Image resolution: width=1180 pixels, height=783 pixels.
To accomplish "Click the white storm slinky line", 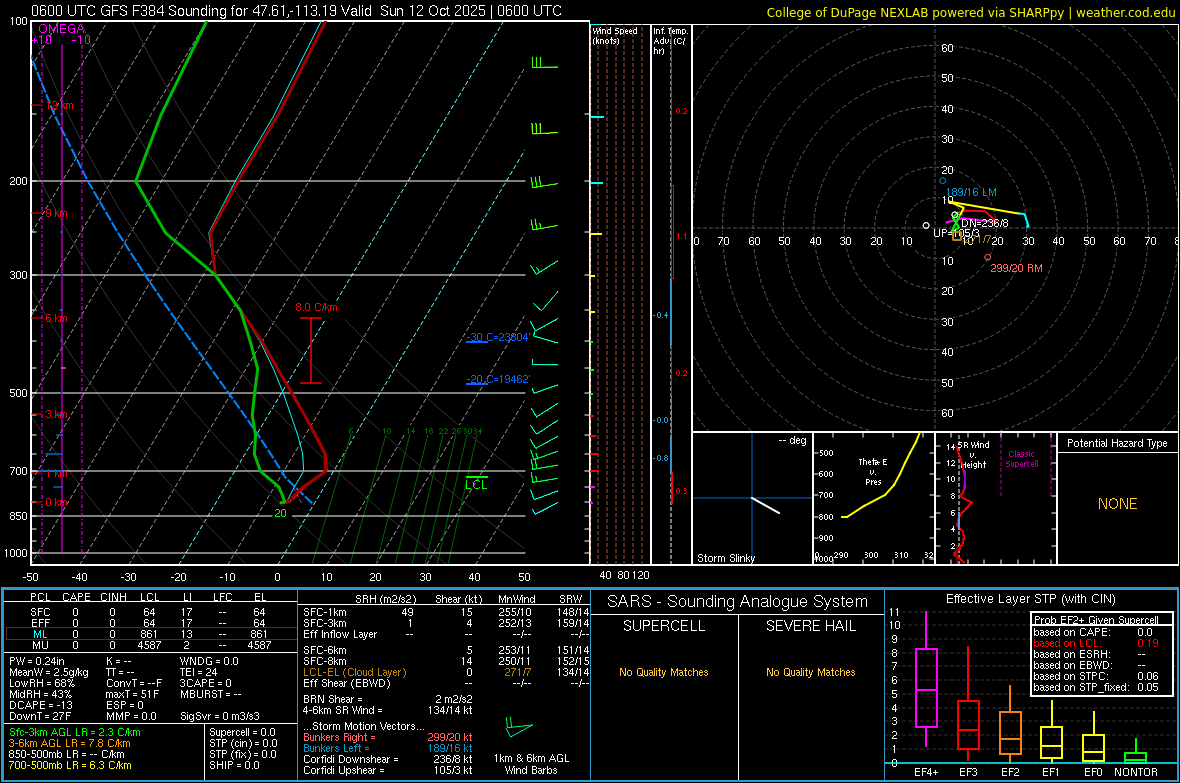I will pyautogui.click(x=766, y=506).
